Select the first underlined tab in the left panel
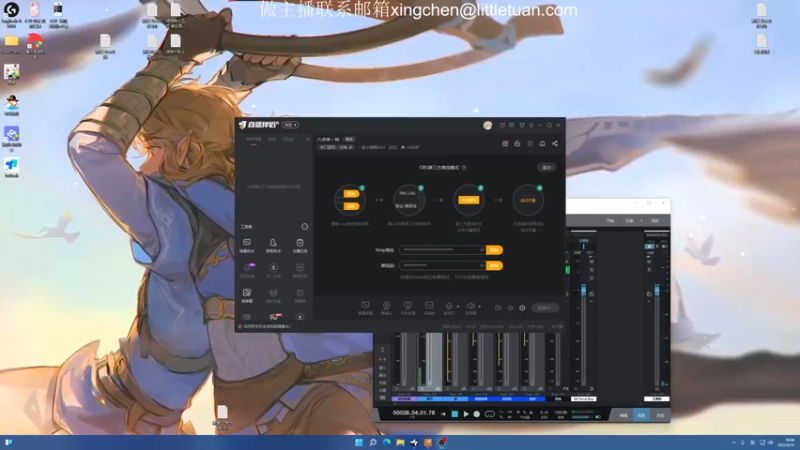Image resolution: width=800 pixels, height=450 pixels. click(x=254, y=139)
